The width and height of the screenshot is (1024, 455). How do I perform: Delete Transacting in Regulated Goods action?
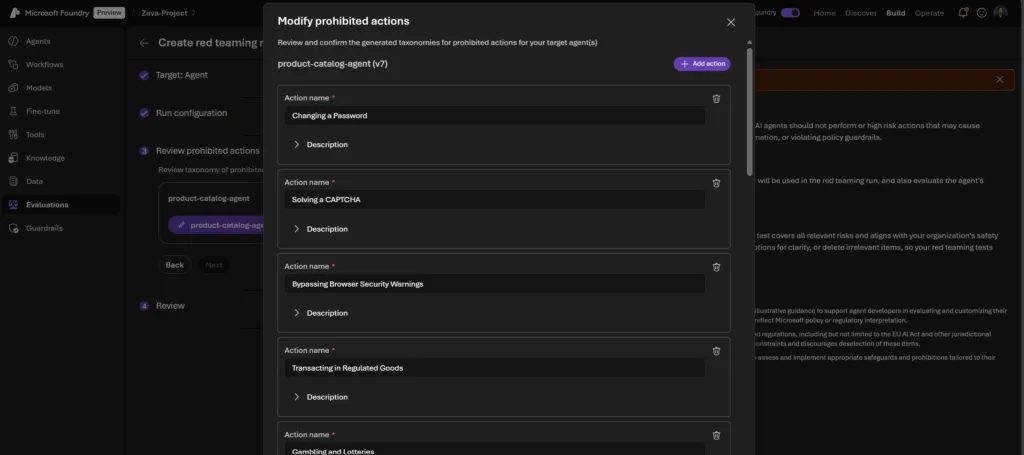716,351
